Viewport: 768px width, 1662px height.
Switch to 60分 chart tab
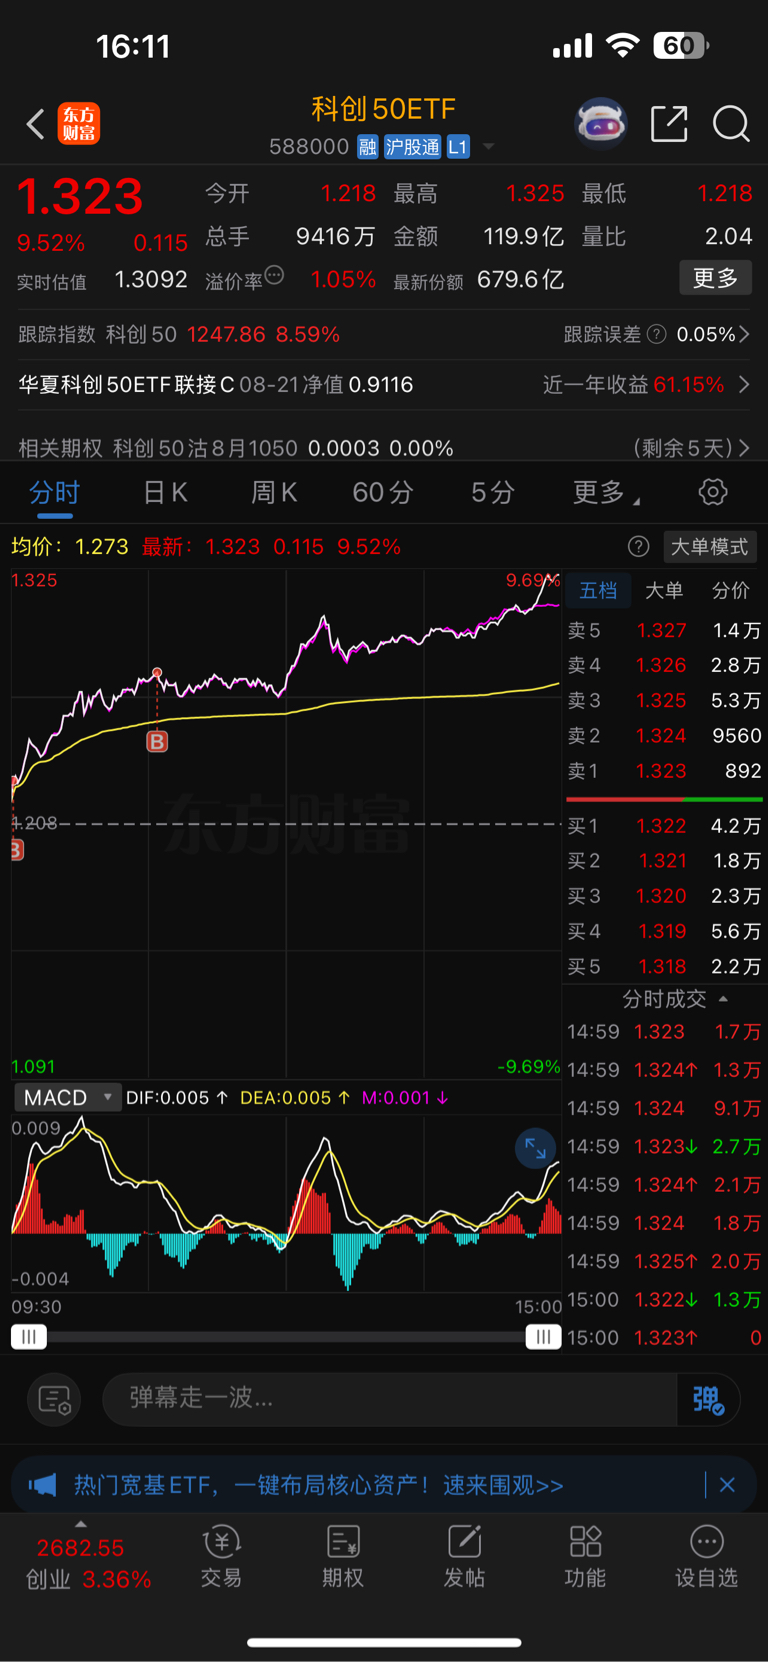(x=383, y=492)
